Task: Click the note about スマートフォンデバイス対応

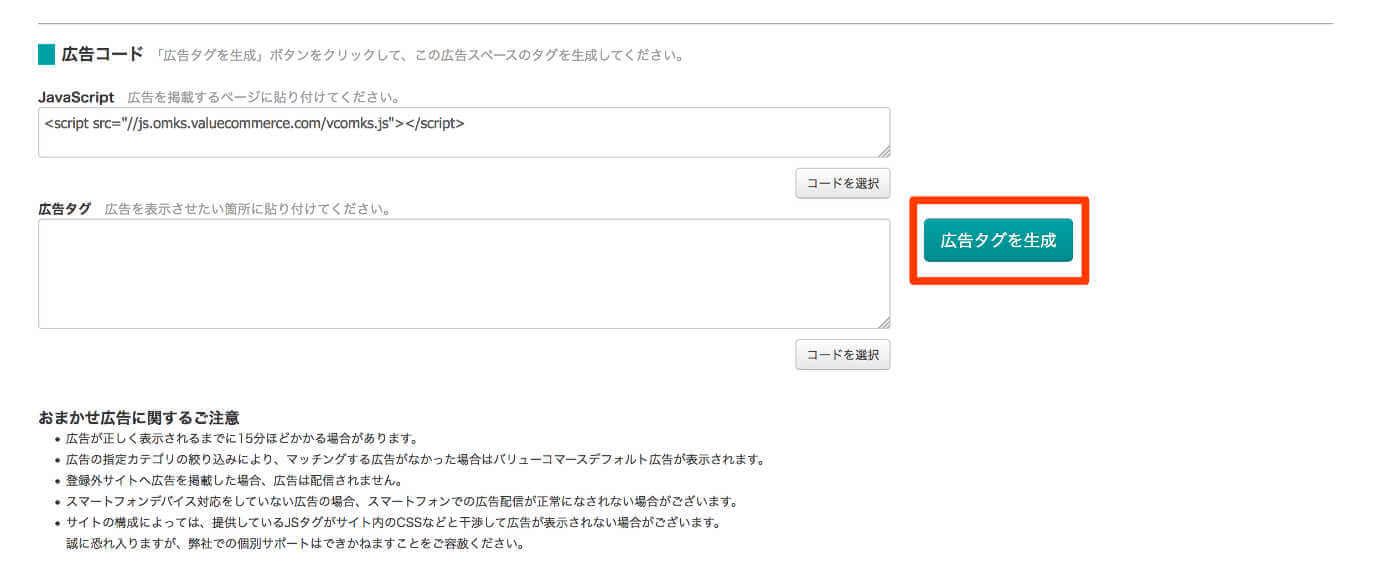Action: (401, 502)
